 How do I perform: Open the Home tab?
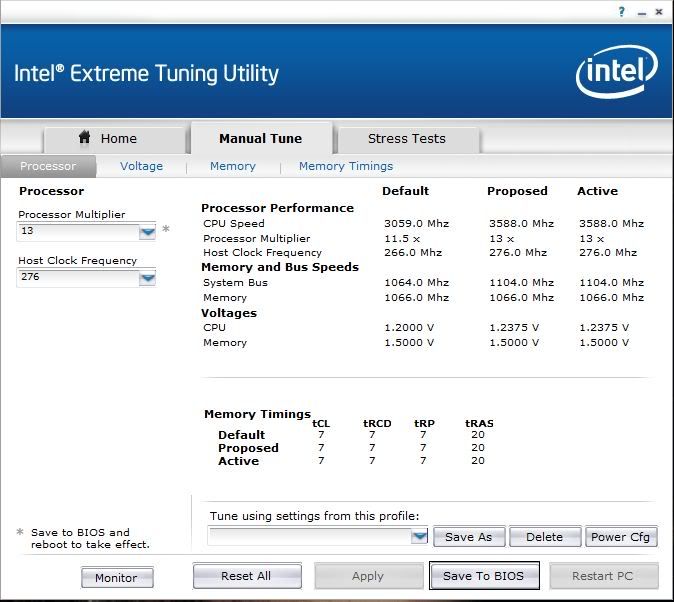tap(115, 139)
